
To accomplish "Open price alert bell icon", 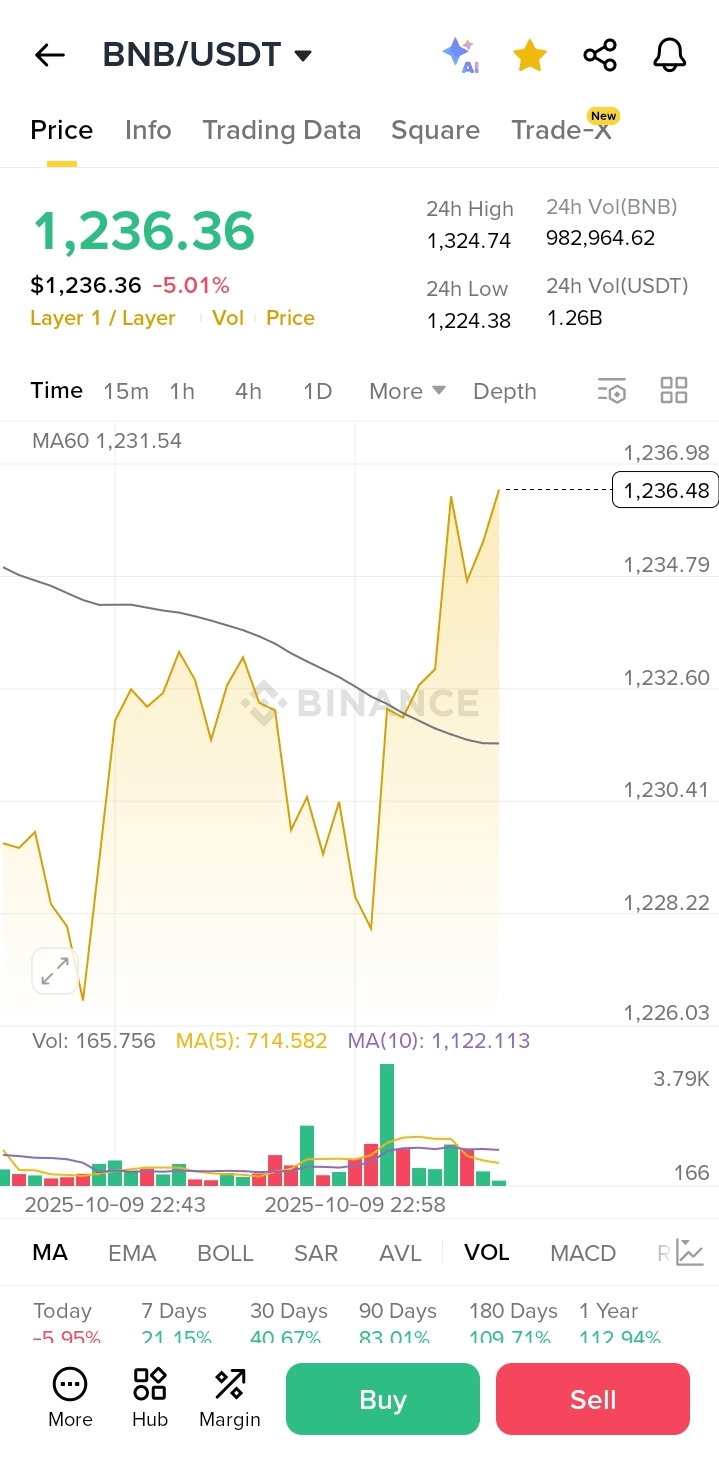I will pos(669,55).
